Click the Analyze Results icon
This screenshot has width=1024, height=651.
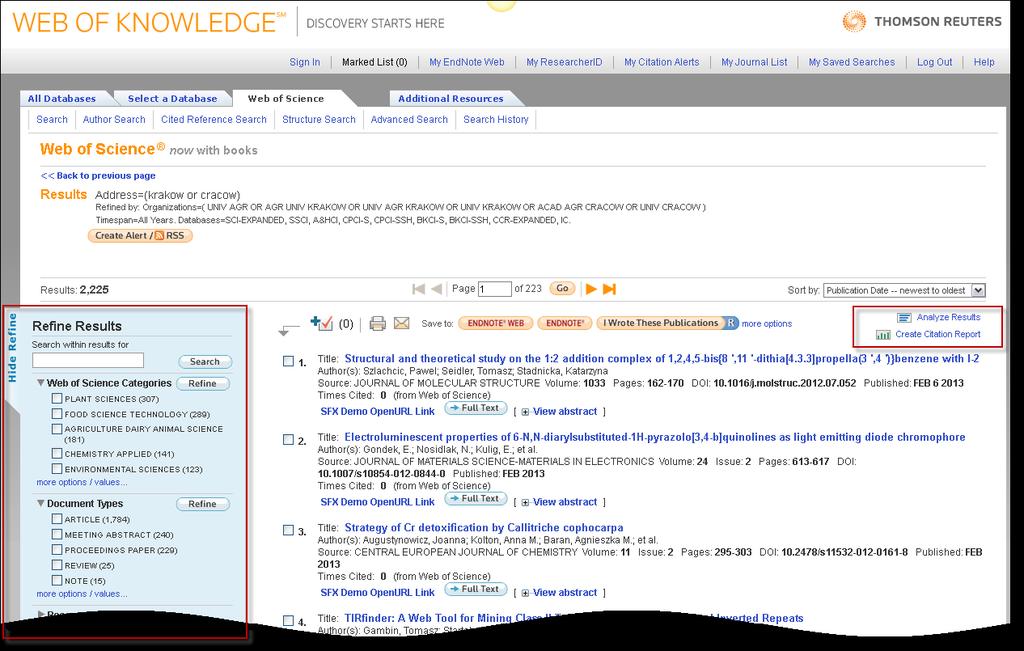(904, 317)
